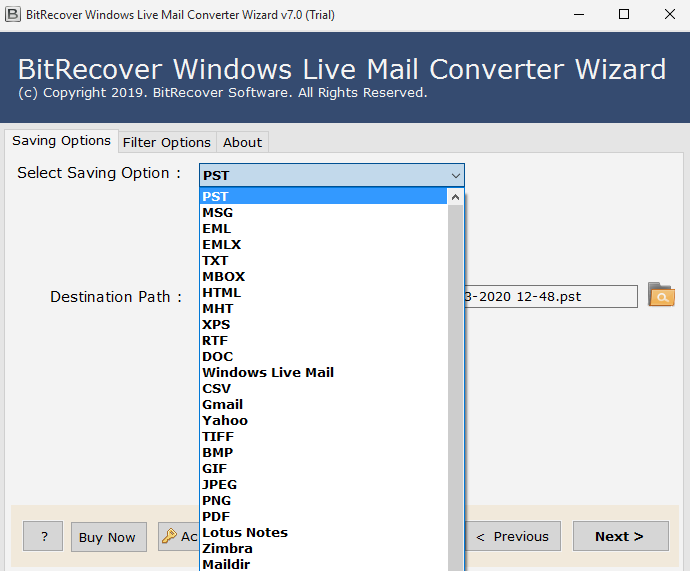Select the highlighted PST list entry
The width and height of the screenshot is (690, 571).
coord(215,196)
